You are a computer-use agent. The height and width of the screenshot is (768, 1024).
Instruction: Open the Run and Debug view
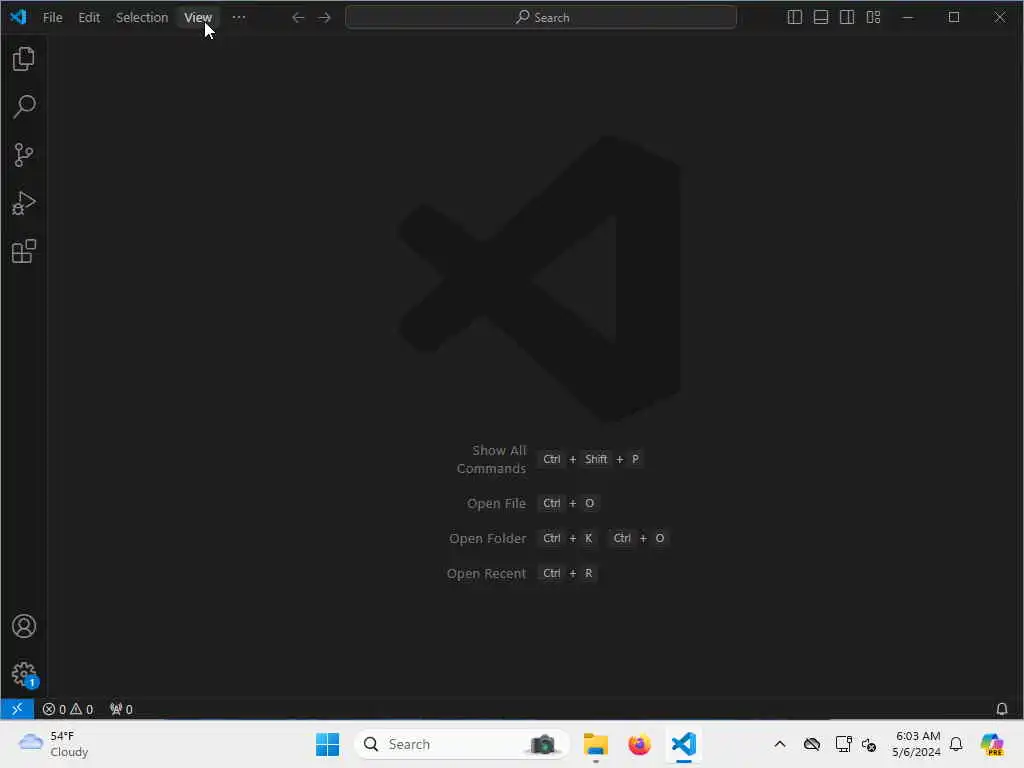click(24, 203)
